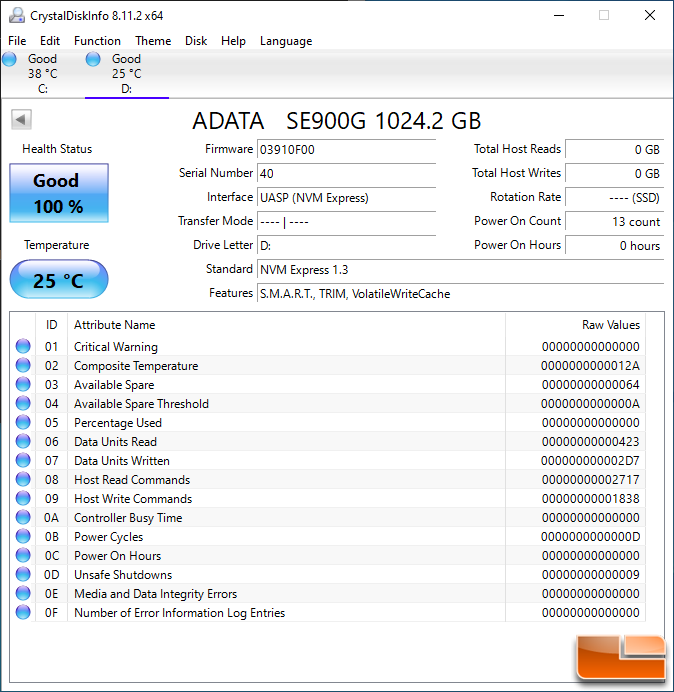The image size is (674, 692).
Task: Select the Critical Warning attribute name
Action: pyautogui.click(x=116, y=347)
